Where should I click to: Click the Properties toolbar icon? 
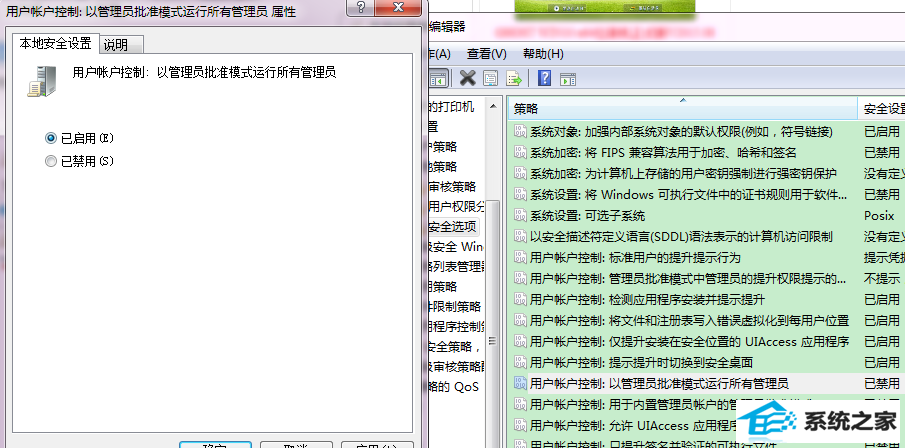click(x=491, y=78)
